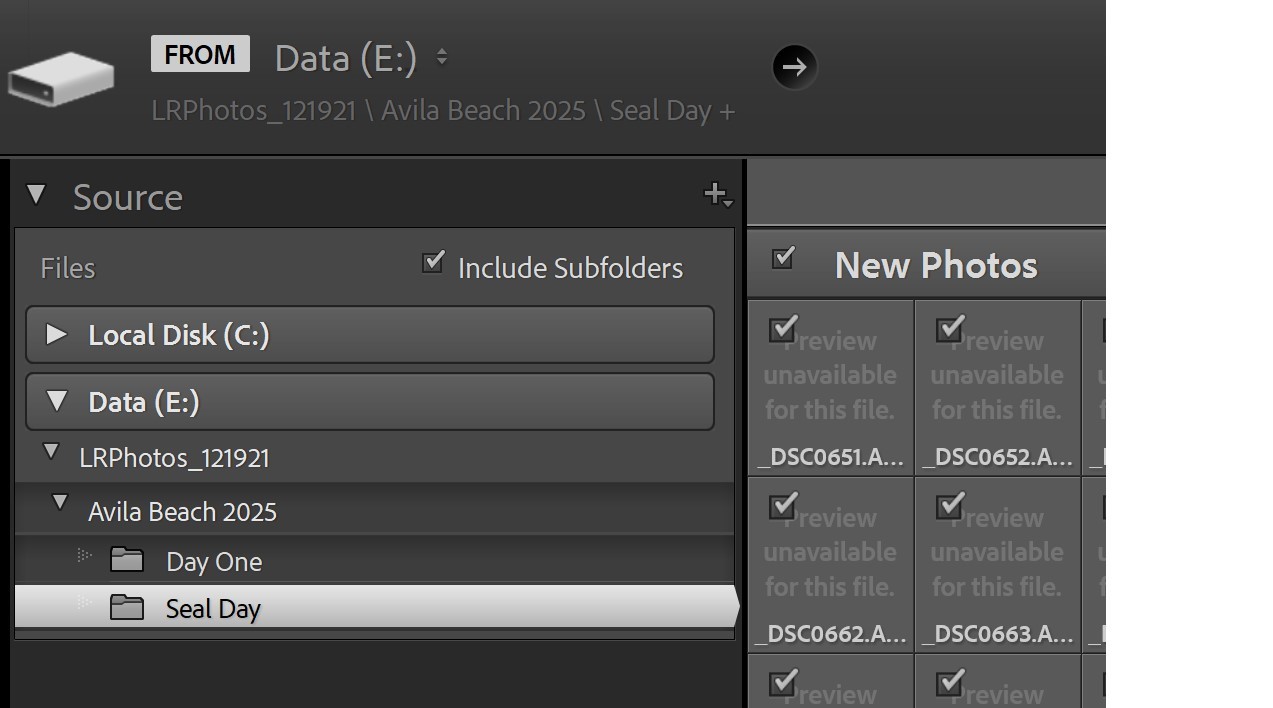Collapse the Avila Beach 2025 folder triangle

pyautogui.click(x=60, y=503)
